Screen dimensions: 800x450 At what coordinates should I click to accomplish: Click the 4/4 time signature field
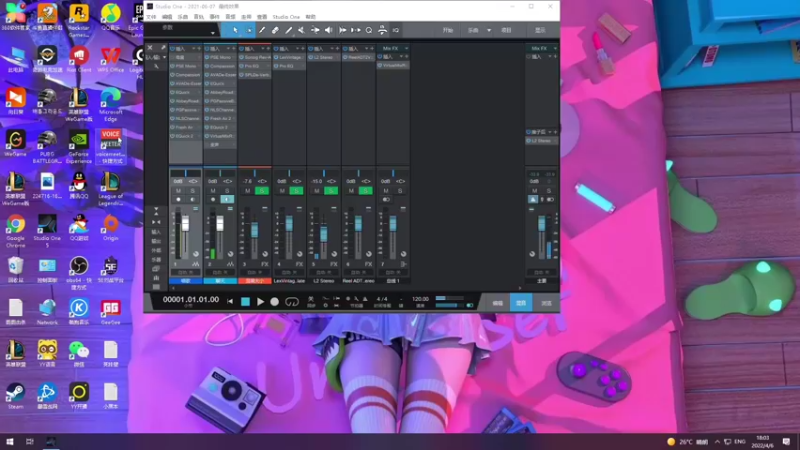click(x=382, y=299)
